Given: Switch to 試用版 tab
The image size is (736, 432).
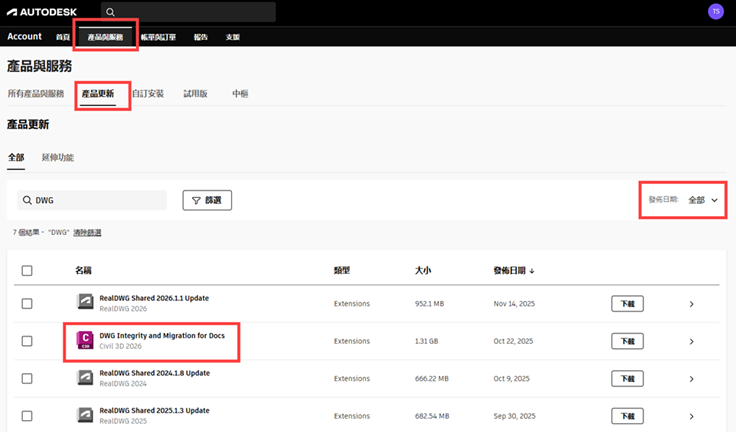Looking at the screenshot, I should click(195, 93).
